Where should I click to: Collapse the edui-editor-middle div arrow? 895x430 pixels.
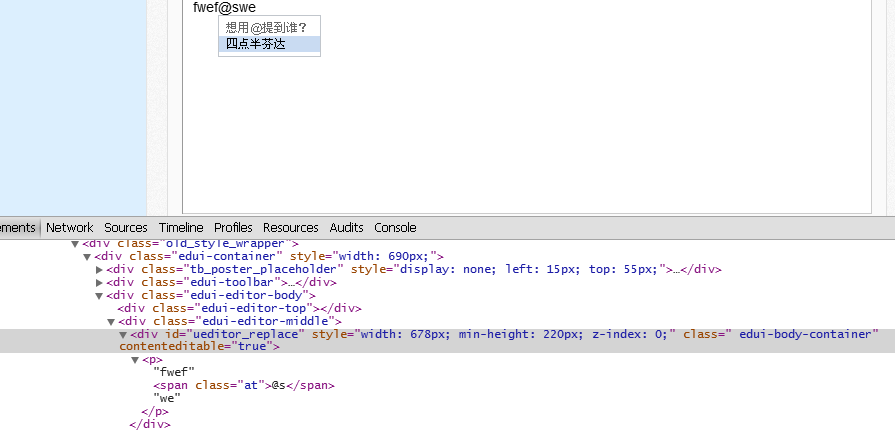[x=111, y=321]
